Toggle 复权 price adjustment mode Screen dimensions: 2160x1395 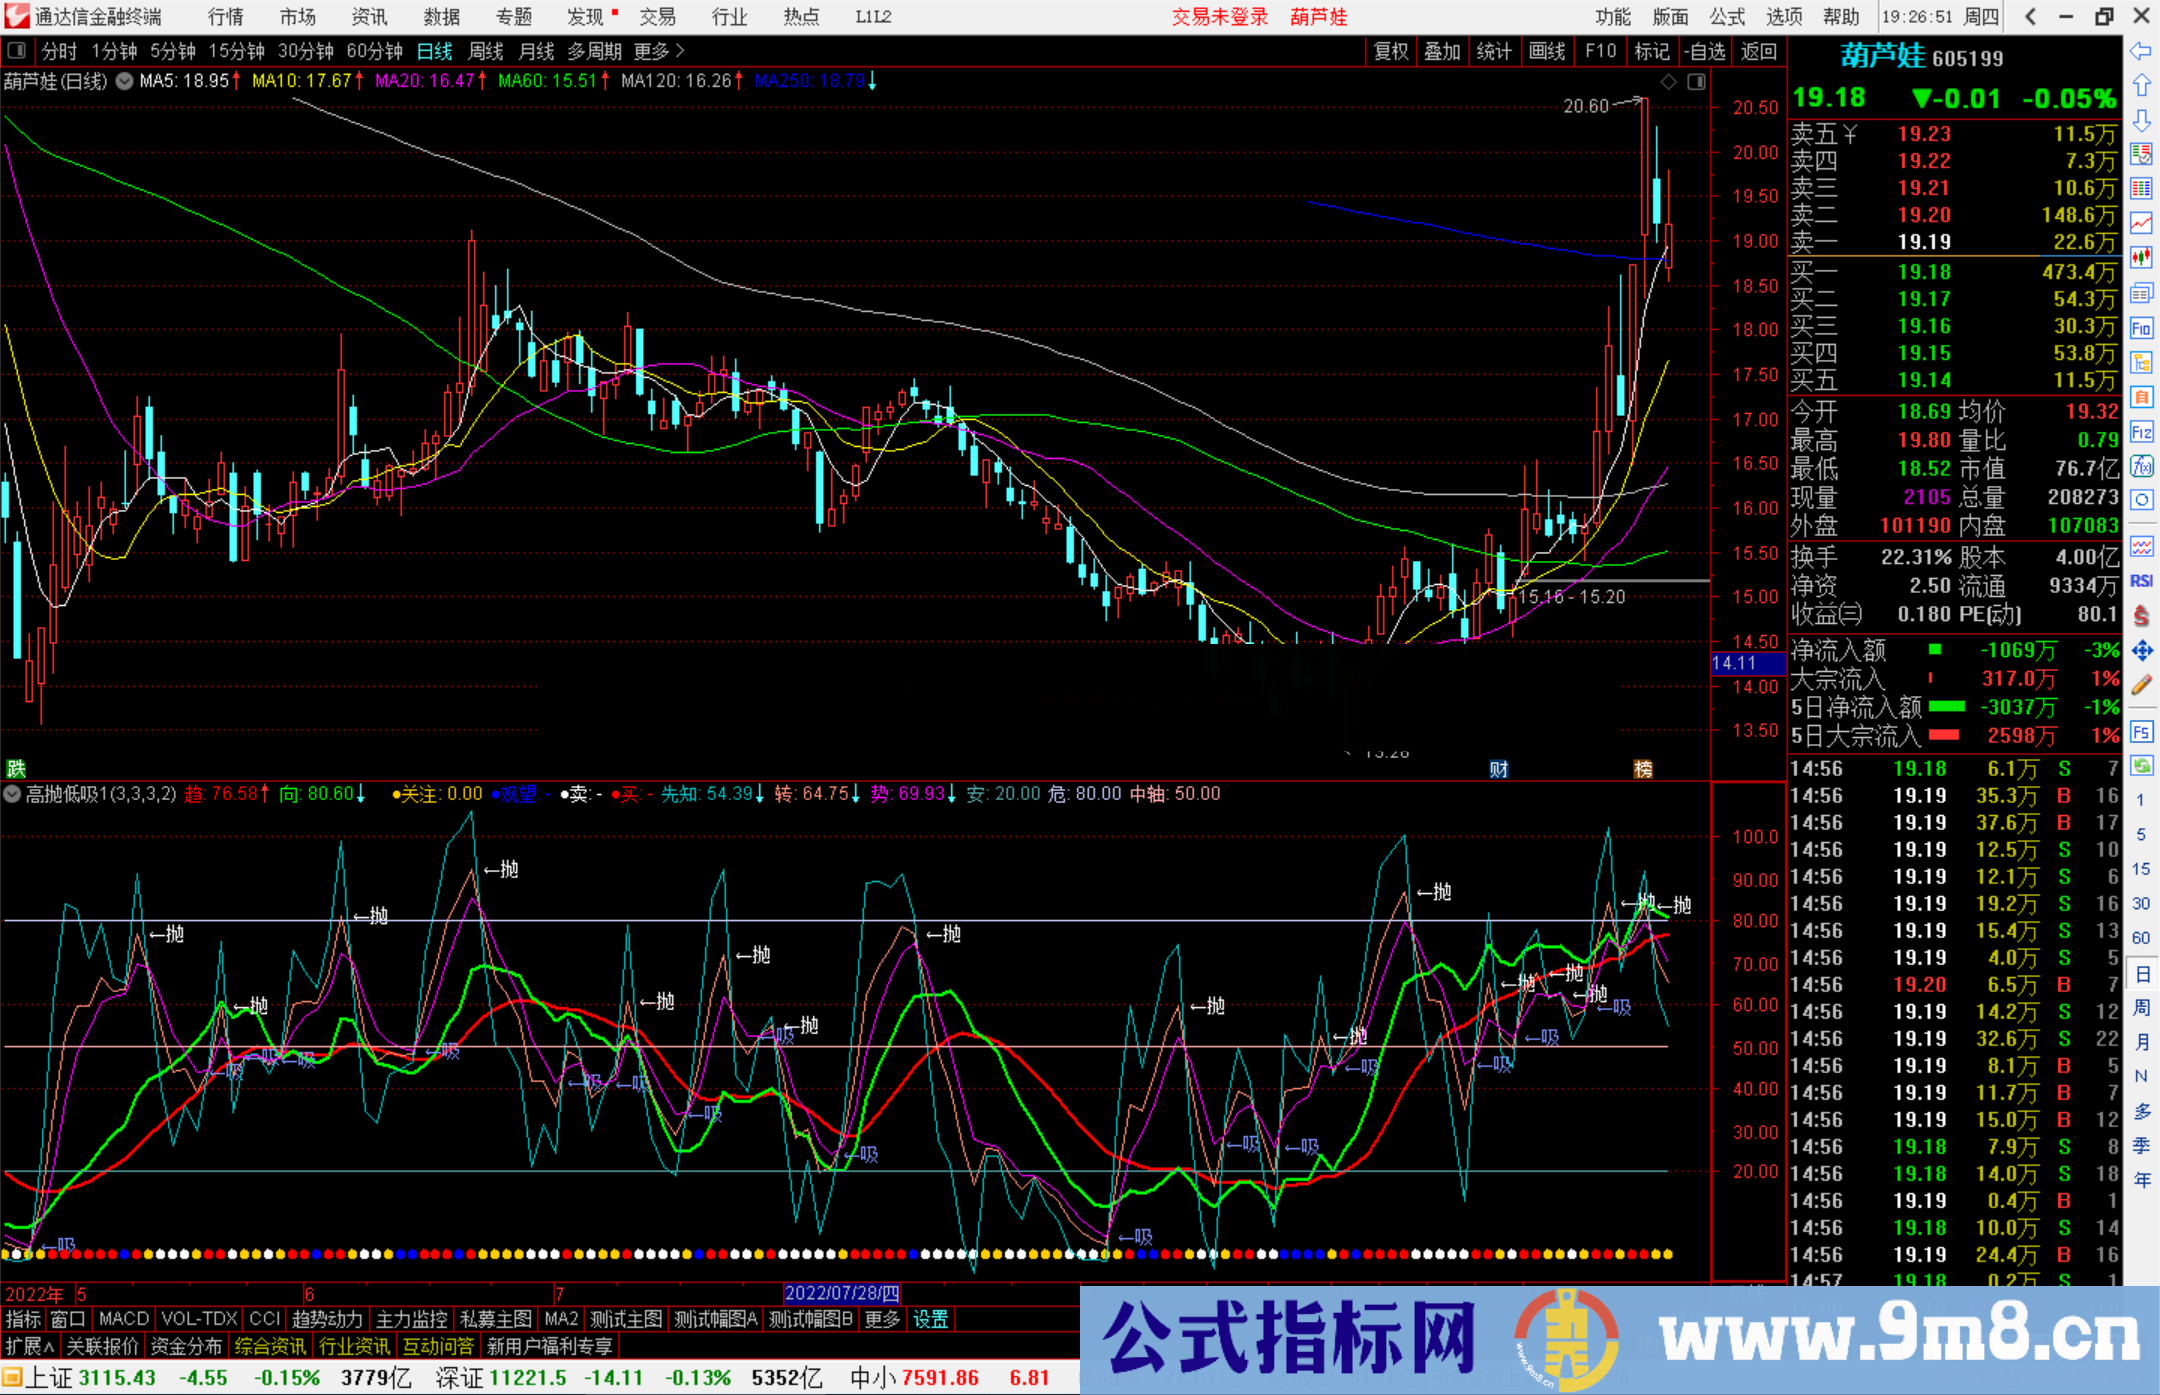pyautogui.click(x=1389, y=50)
